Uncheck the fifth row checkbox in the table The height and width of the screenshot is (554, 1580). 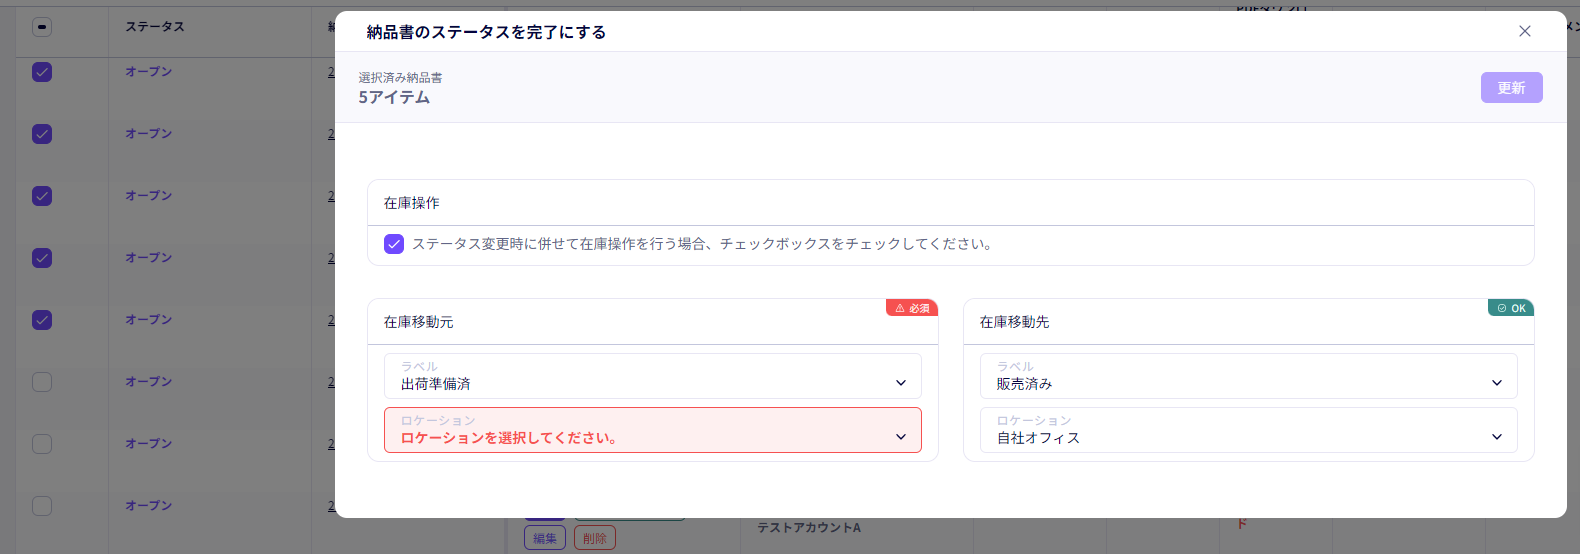tap(42, 320)
